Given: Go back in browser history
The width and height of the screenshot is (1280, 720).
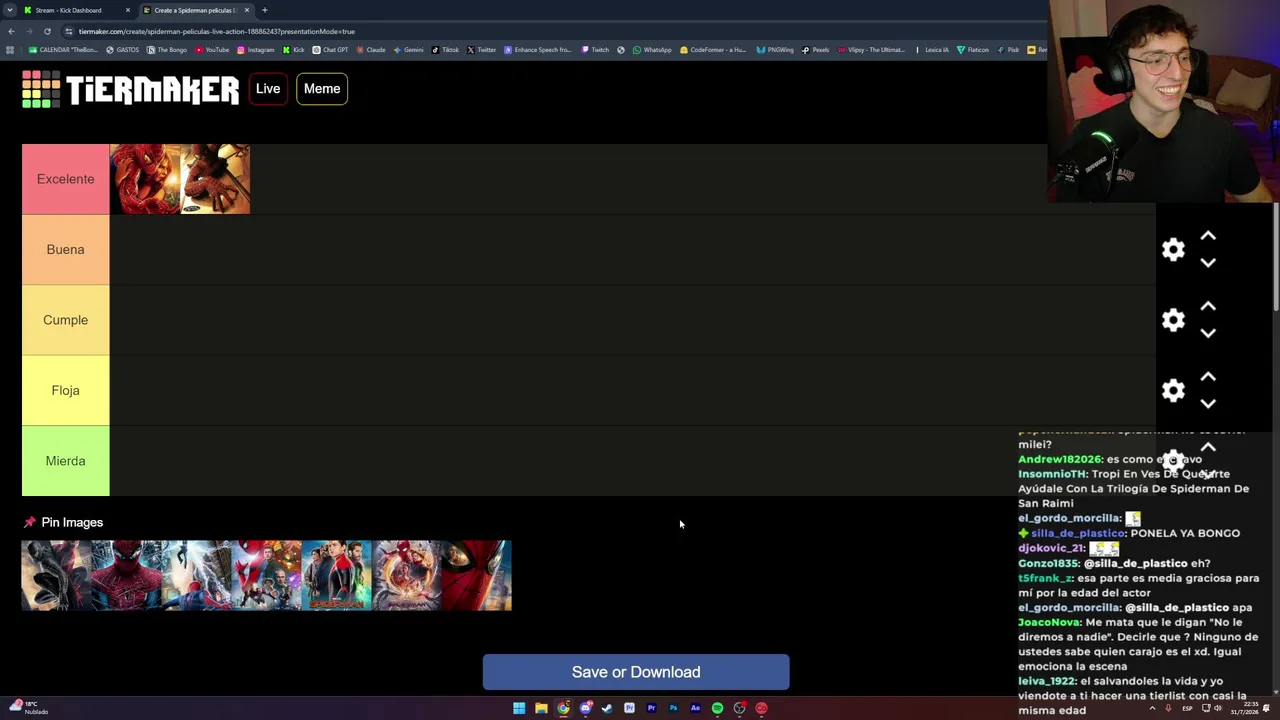Looking at the screenshot, I should coord(11,31).
